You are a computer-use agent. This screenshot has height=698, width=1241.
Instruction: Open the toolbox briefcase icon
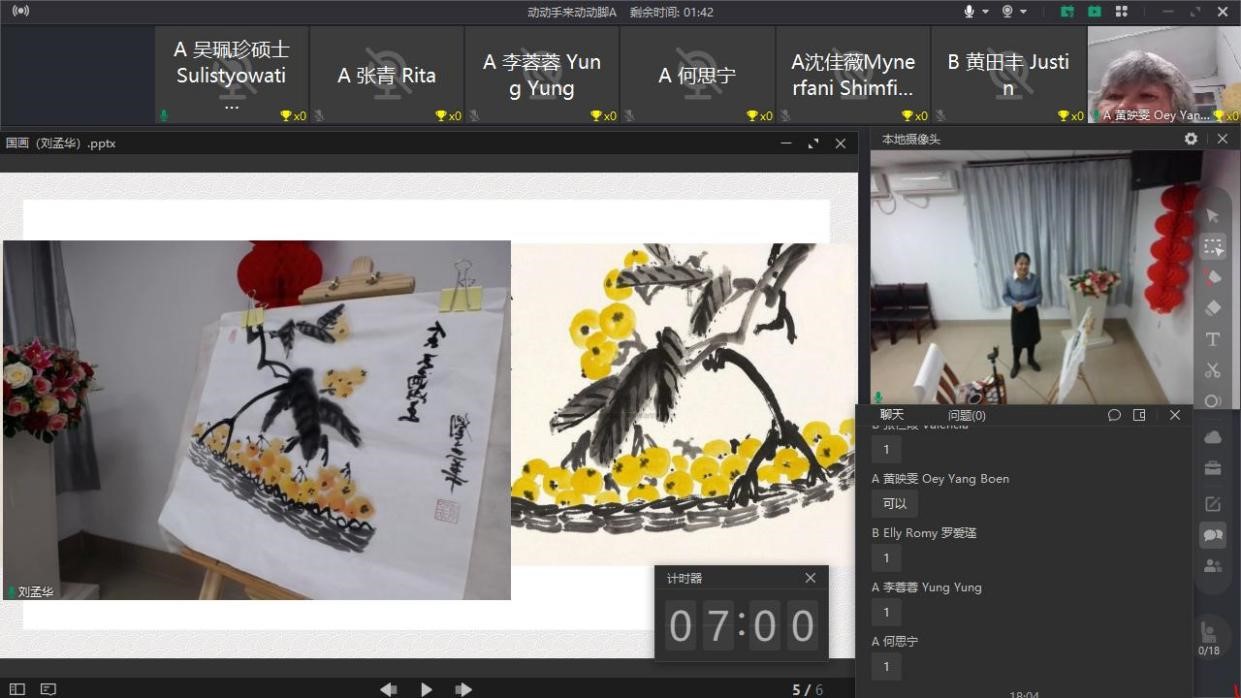(1213, 468)
